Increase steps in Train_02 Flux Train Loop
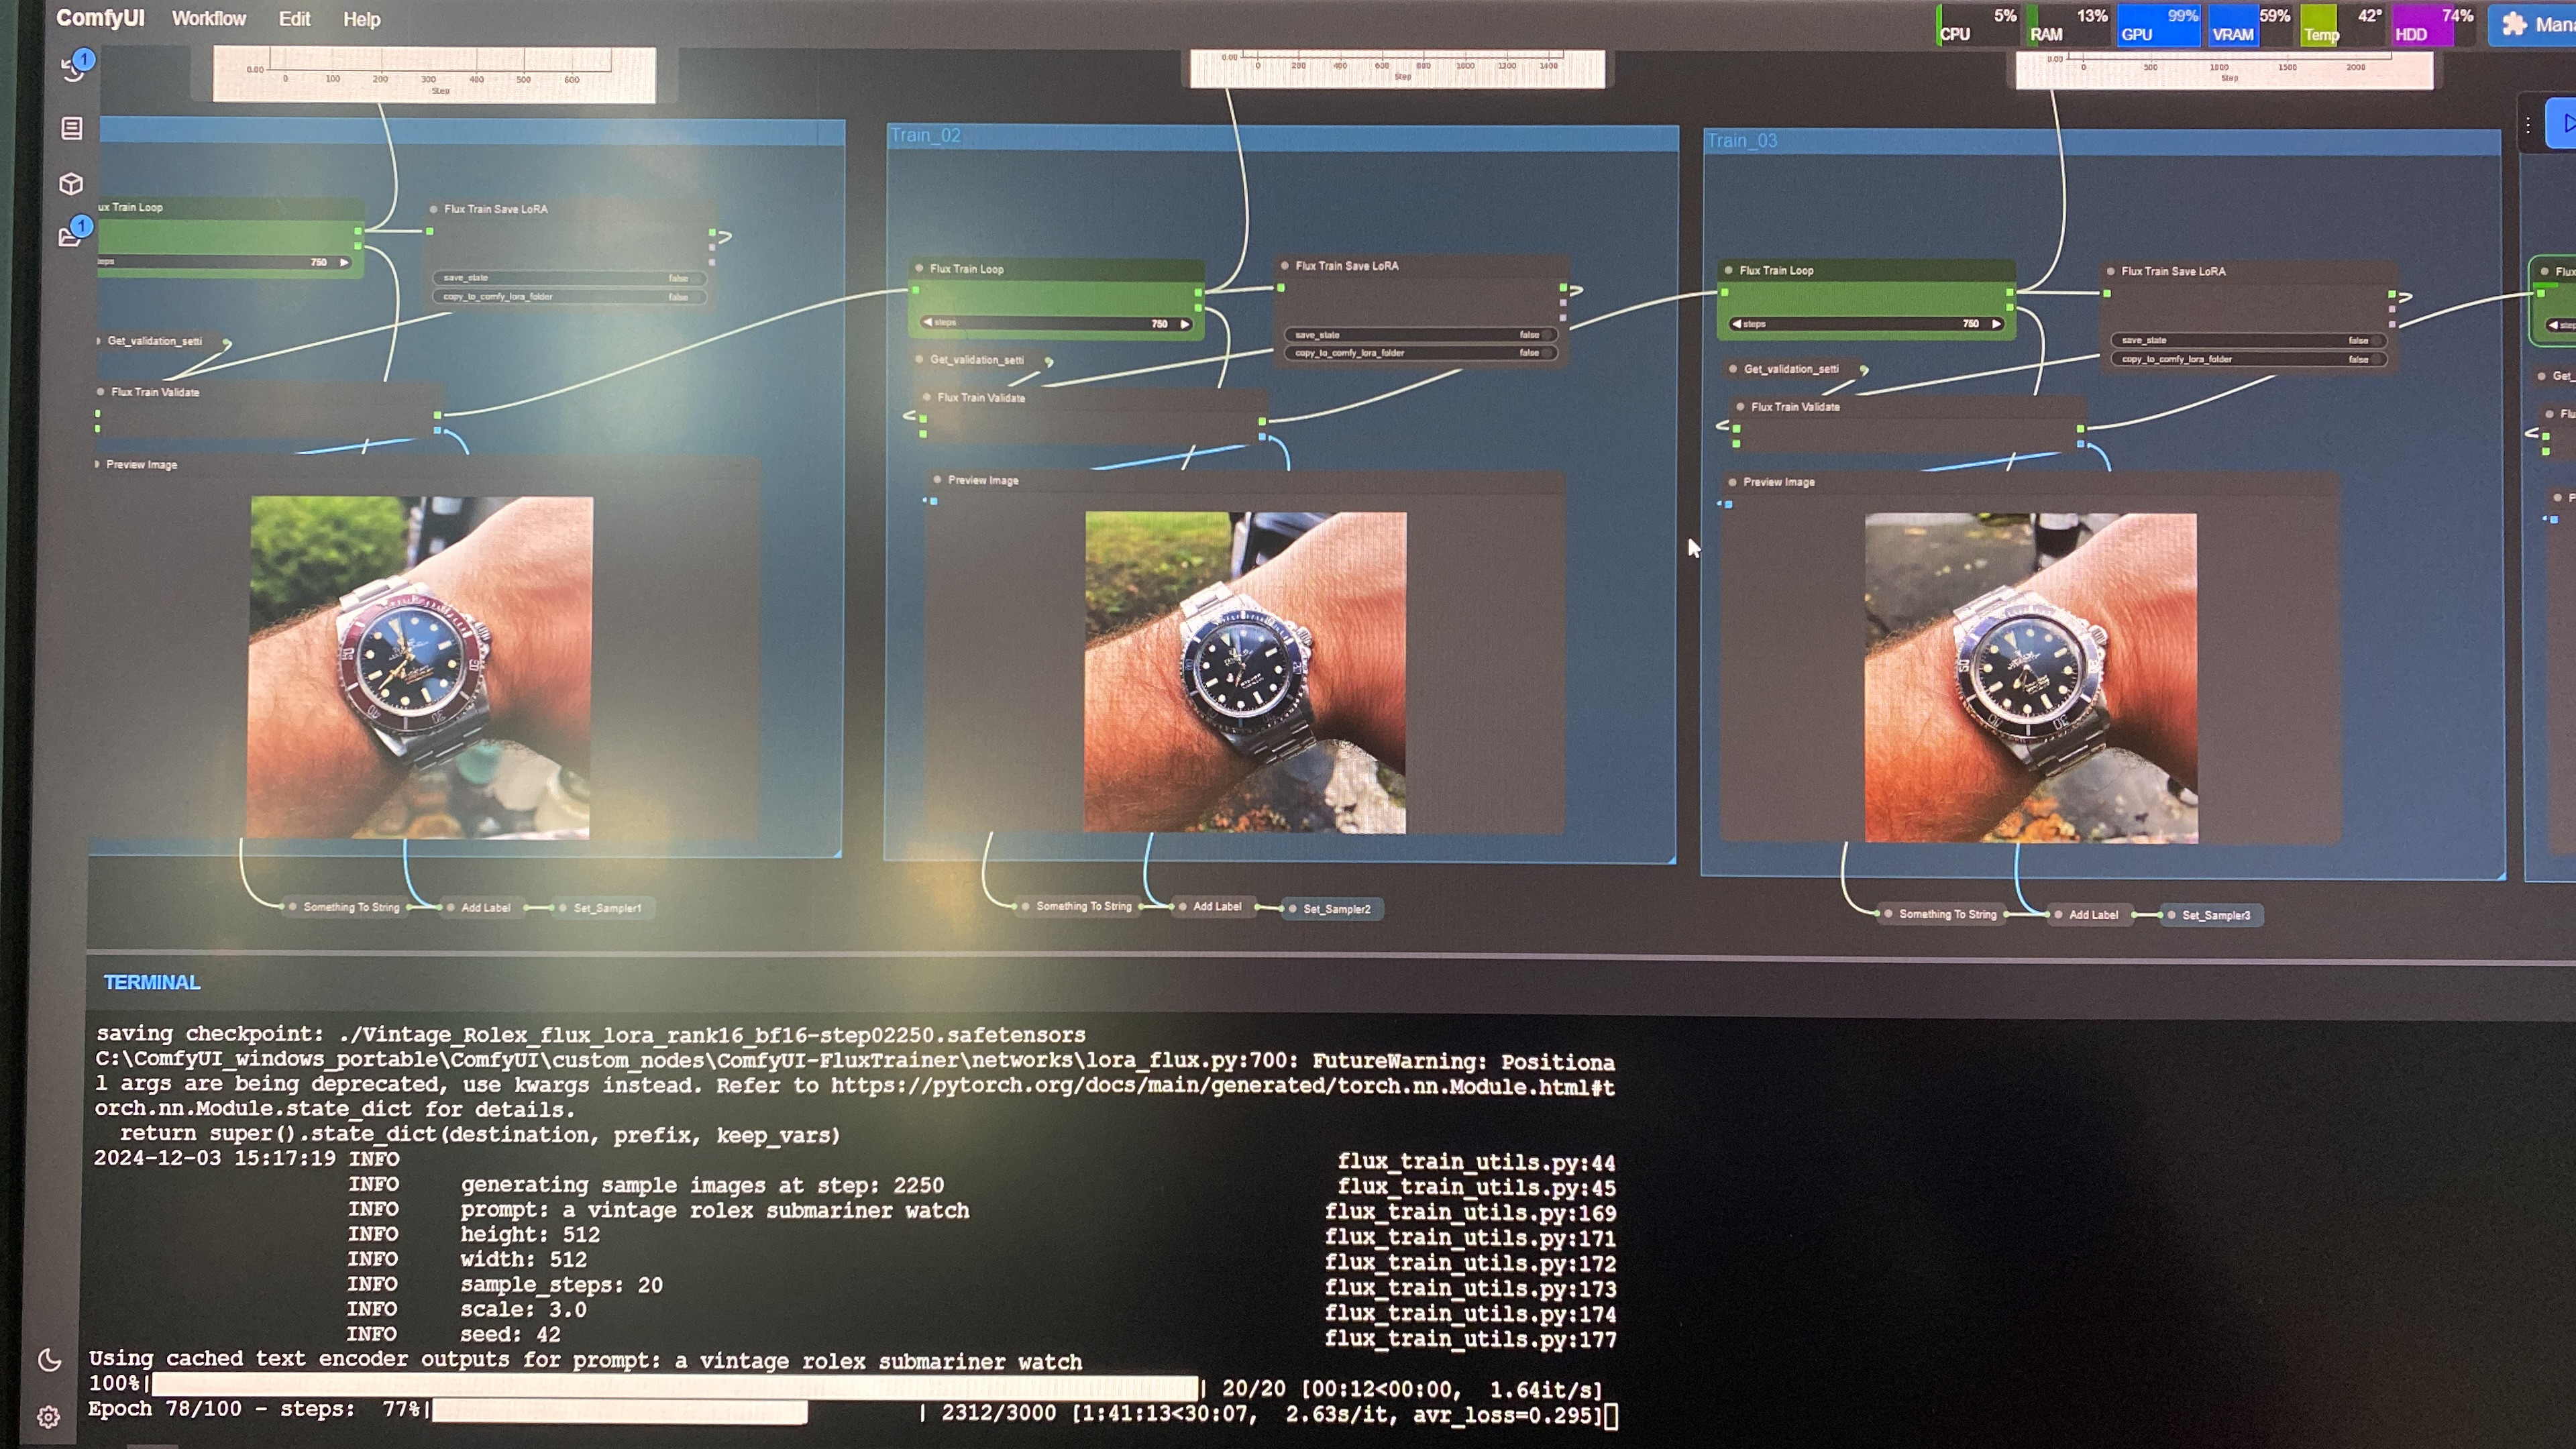This screenshot has width=2576, height=1449. coord(1185,324)
